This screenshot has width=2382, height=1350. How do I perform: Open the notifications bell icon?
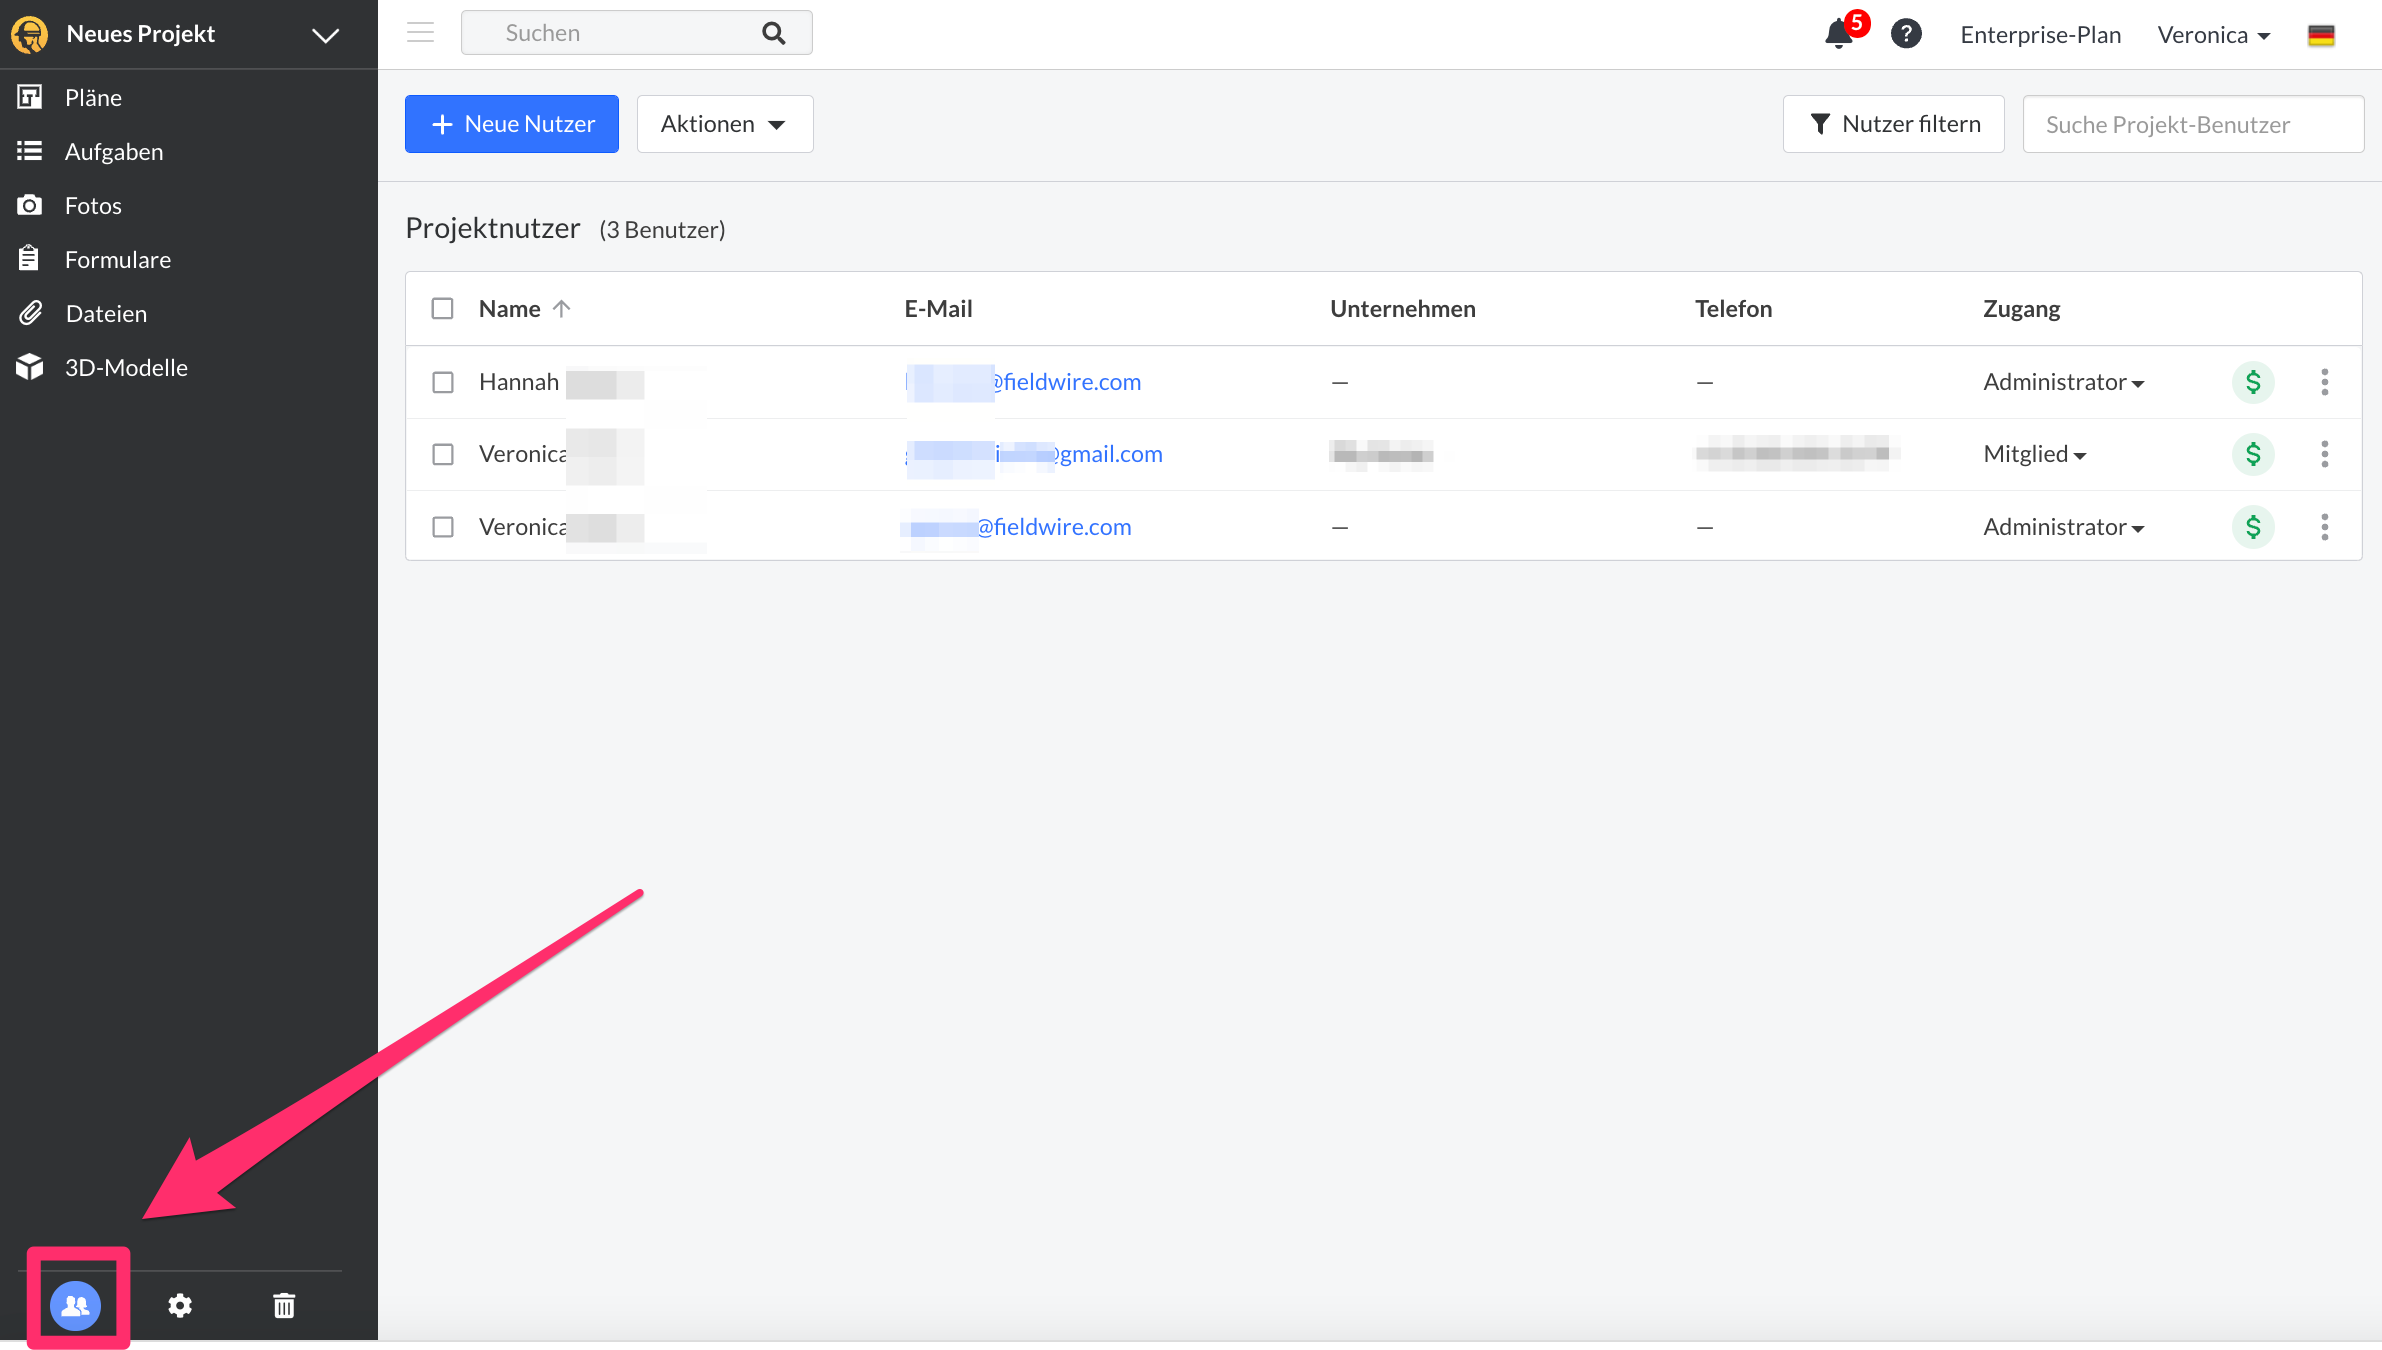click(x=1838, y=34)
